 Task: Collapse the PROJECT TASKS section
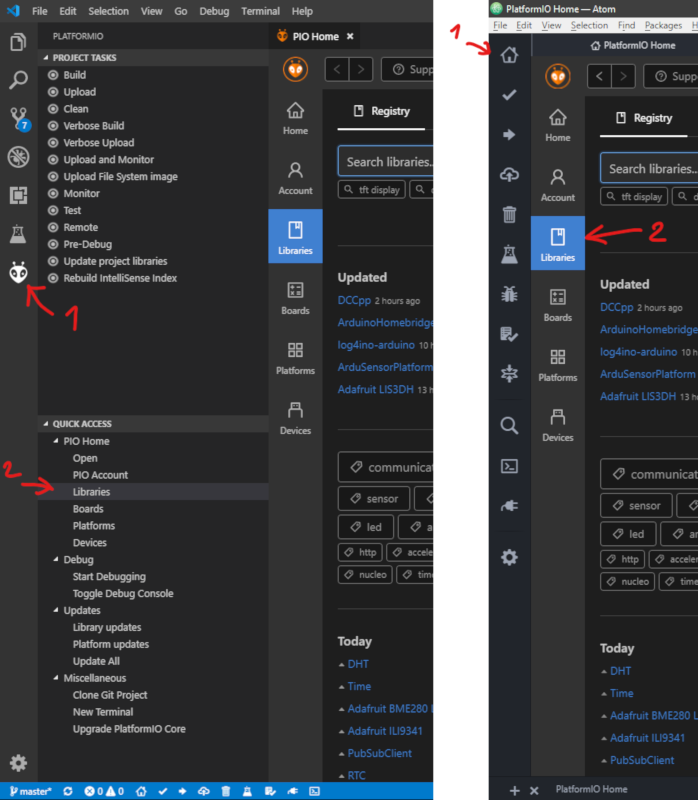(x=46, y=58)
